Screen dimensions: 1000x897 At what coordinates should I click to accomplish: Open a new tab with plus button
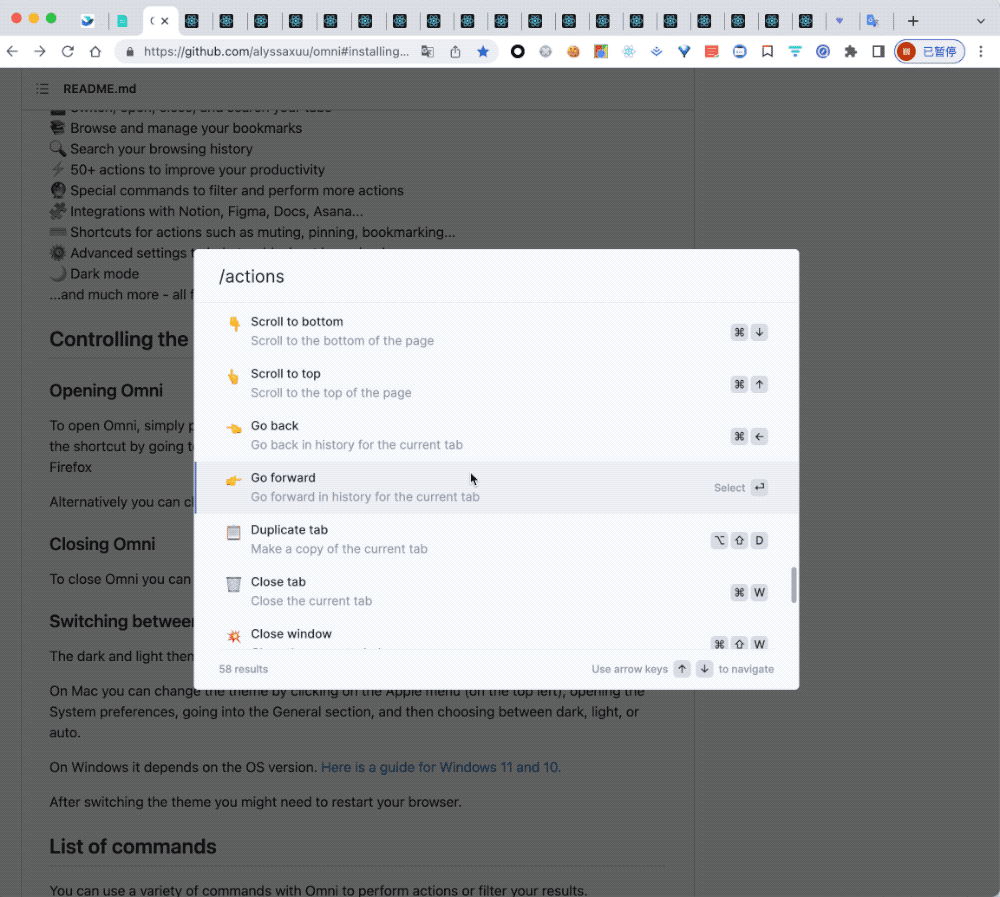pos(912,20)
